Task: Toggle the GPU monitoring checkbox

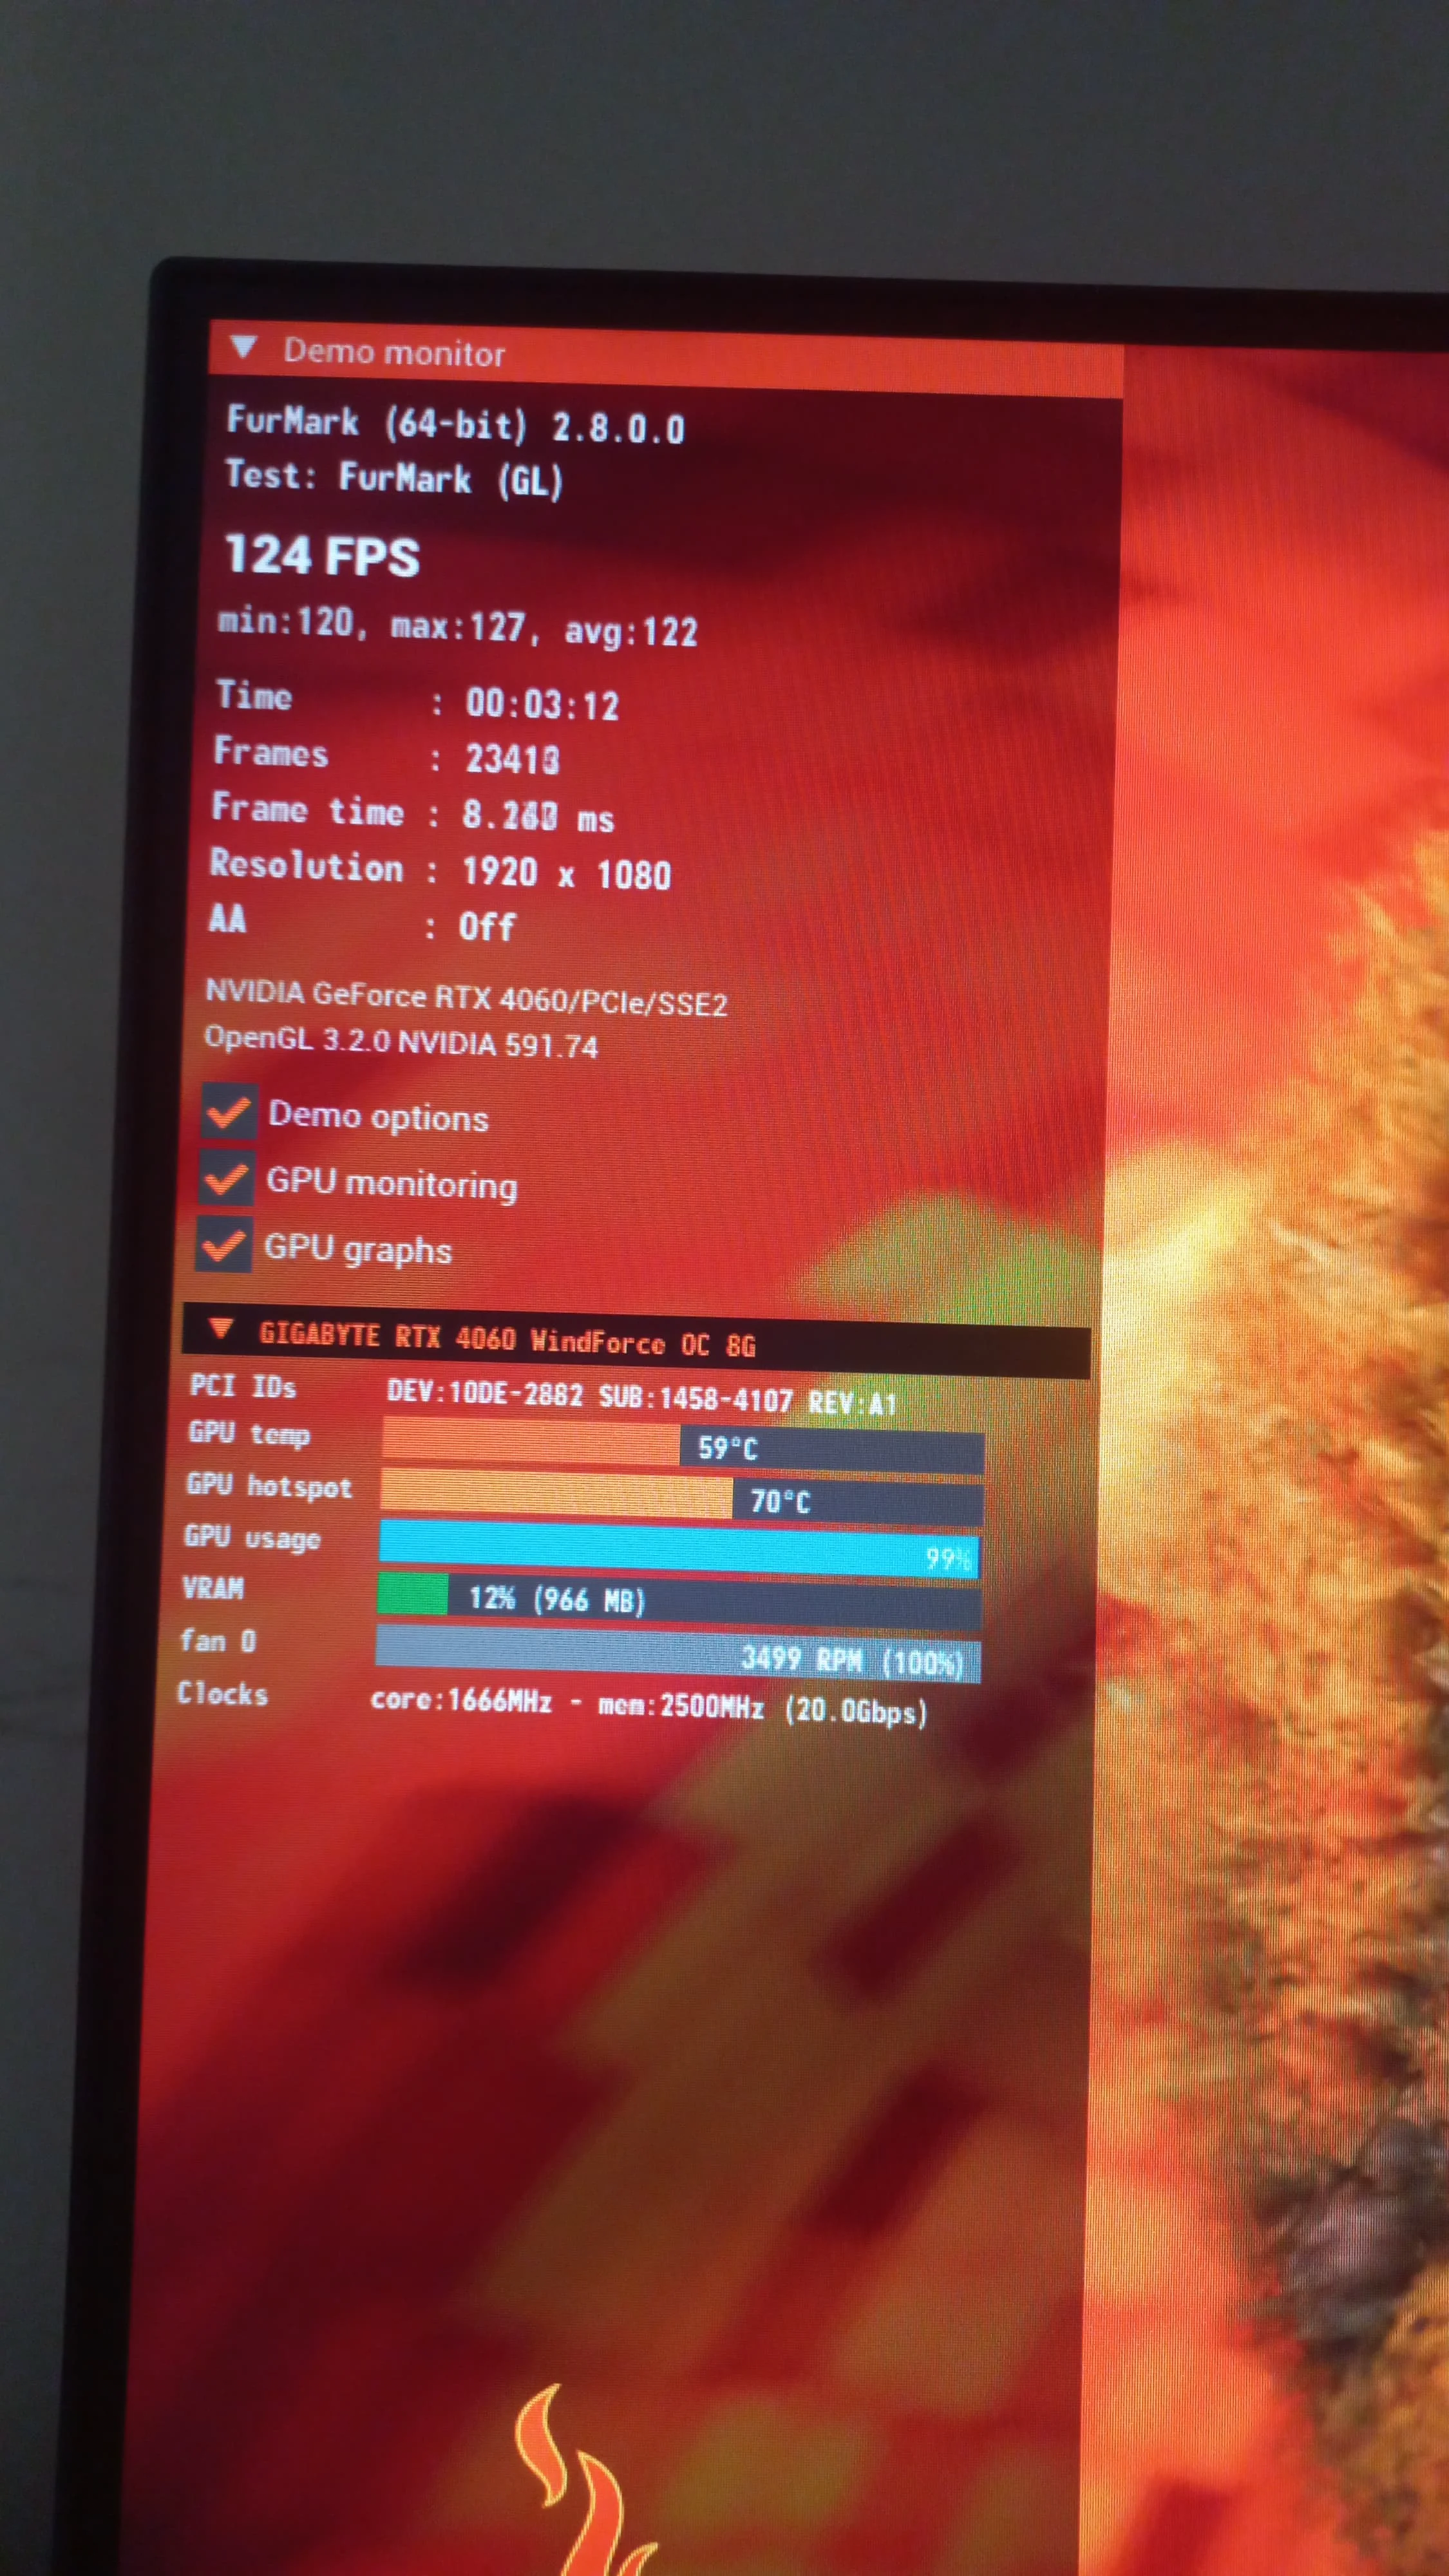Action: 226,1178
